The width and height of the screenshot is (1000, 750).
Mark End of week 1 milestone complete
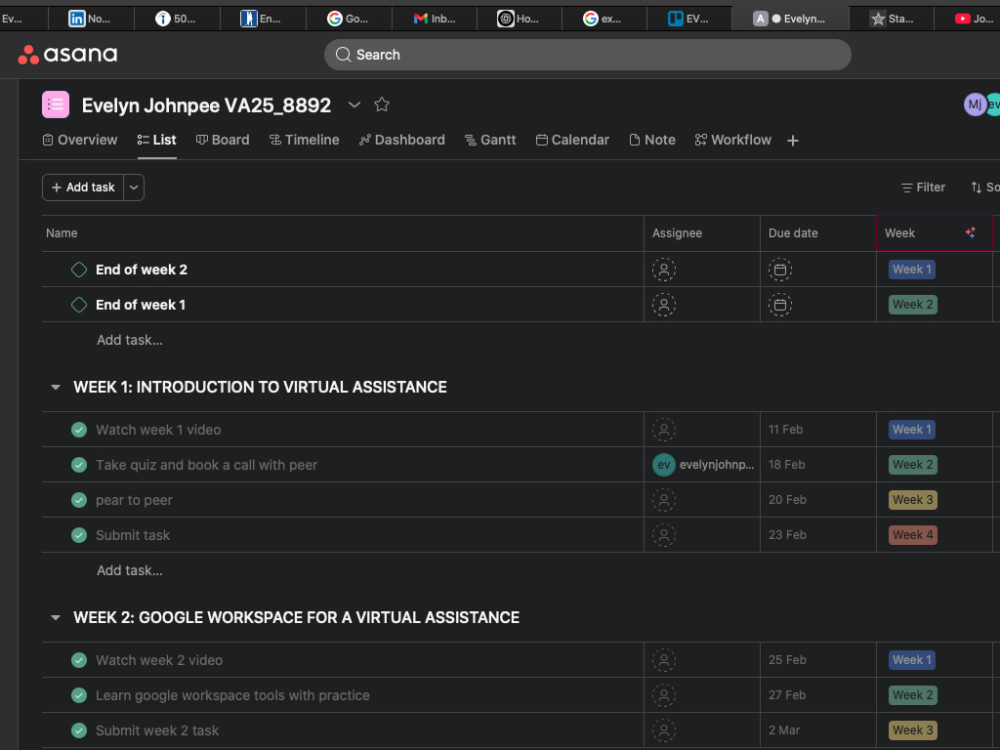[x=79, y=305]
